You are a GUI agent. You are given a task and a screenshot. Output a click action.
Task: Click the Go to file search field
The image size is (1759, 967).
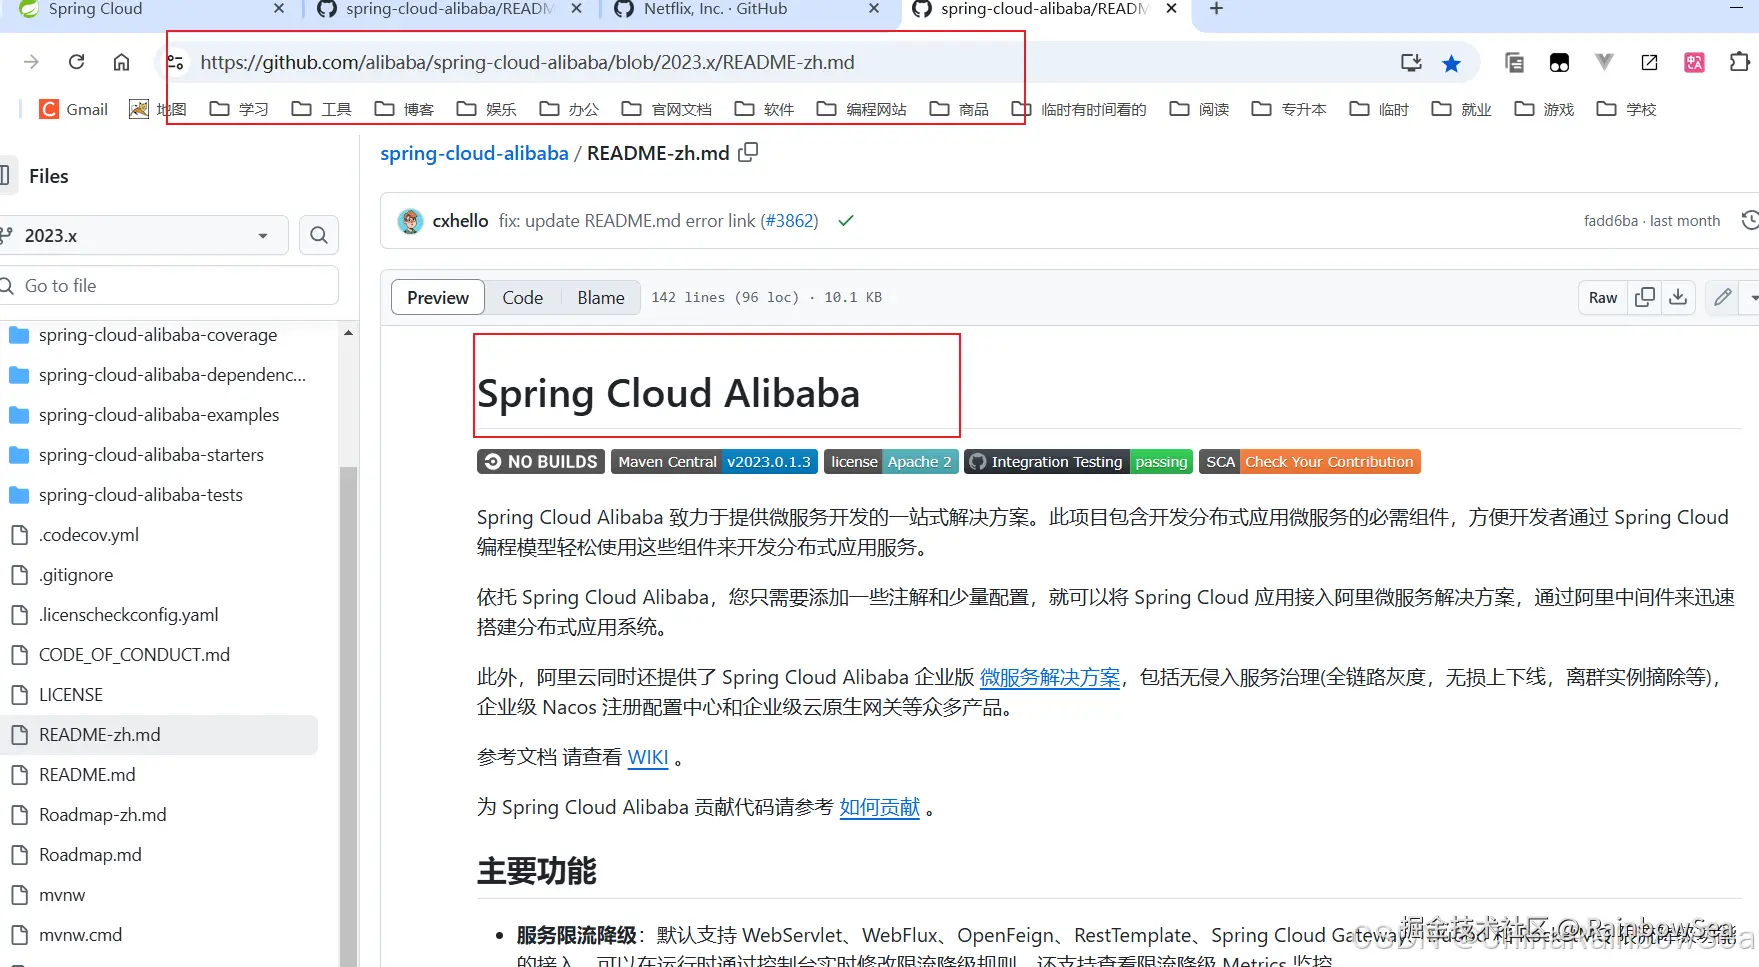pyautogui.click(x=168, y=286)
